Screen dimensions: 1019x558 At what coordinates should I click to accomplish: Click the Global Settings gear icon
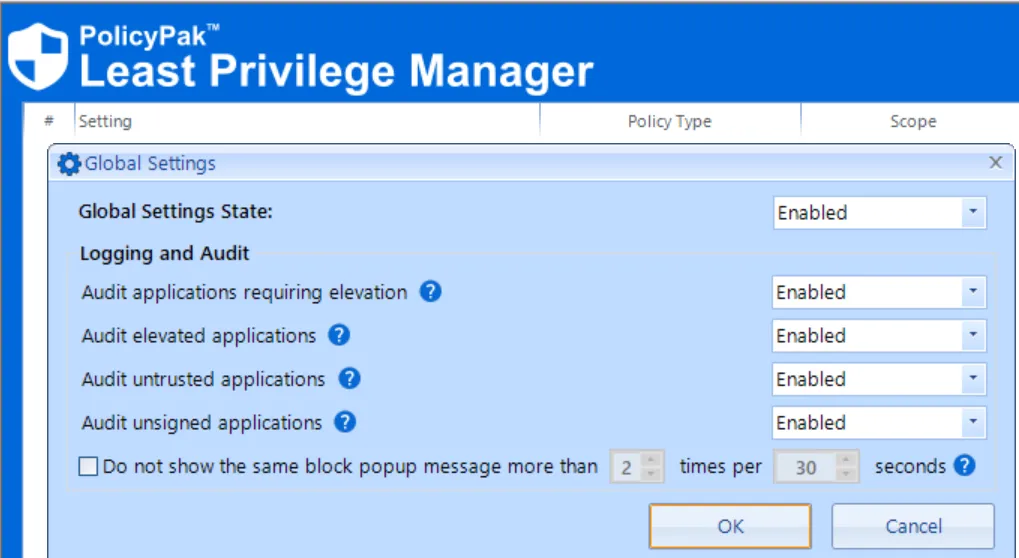68,164
